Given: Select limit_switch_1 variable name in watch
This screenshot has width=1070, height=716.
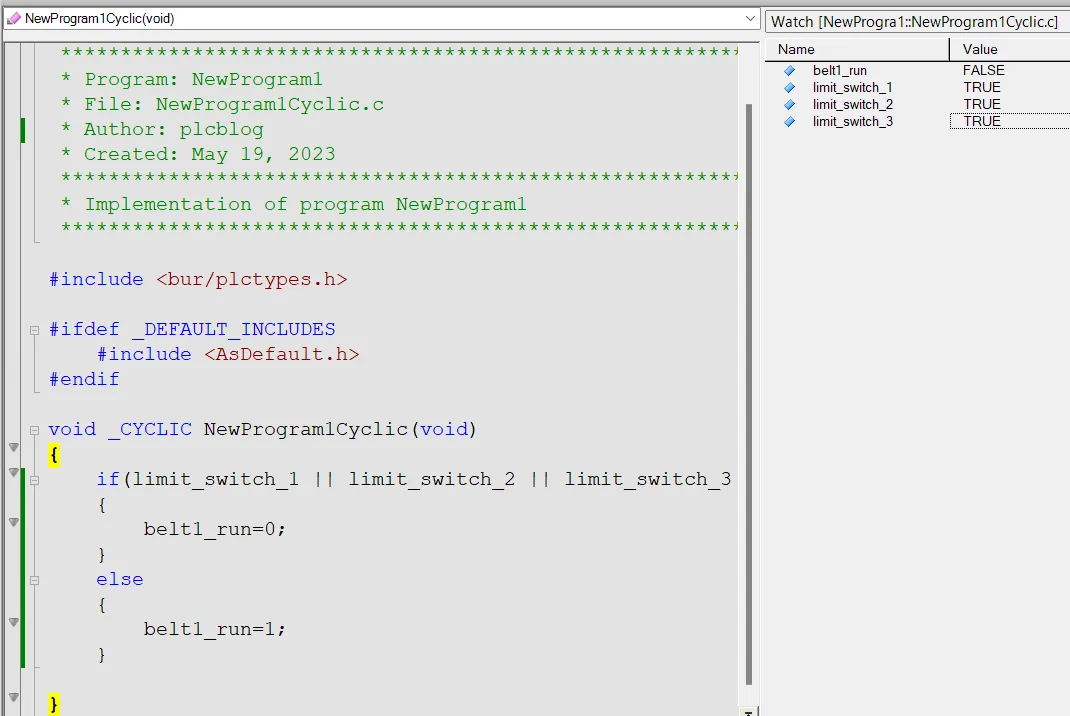Looking at the screenshot, I should tap(852, 87).
